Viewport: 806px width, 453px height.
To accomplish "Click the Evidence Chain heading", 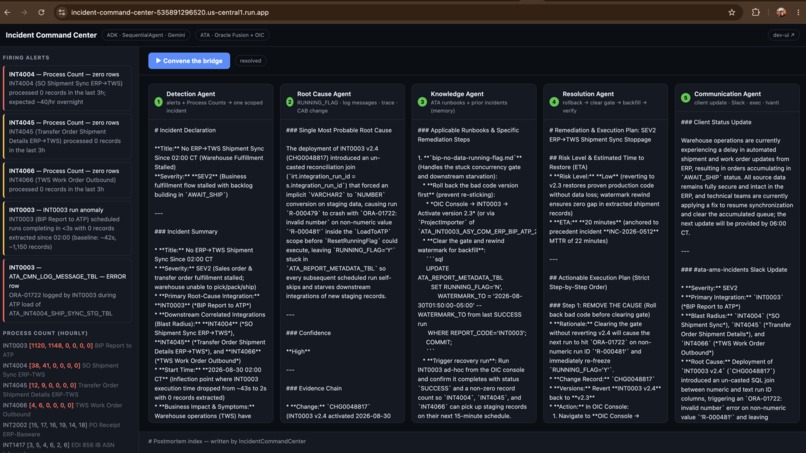I will (314, 389).
